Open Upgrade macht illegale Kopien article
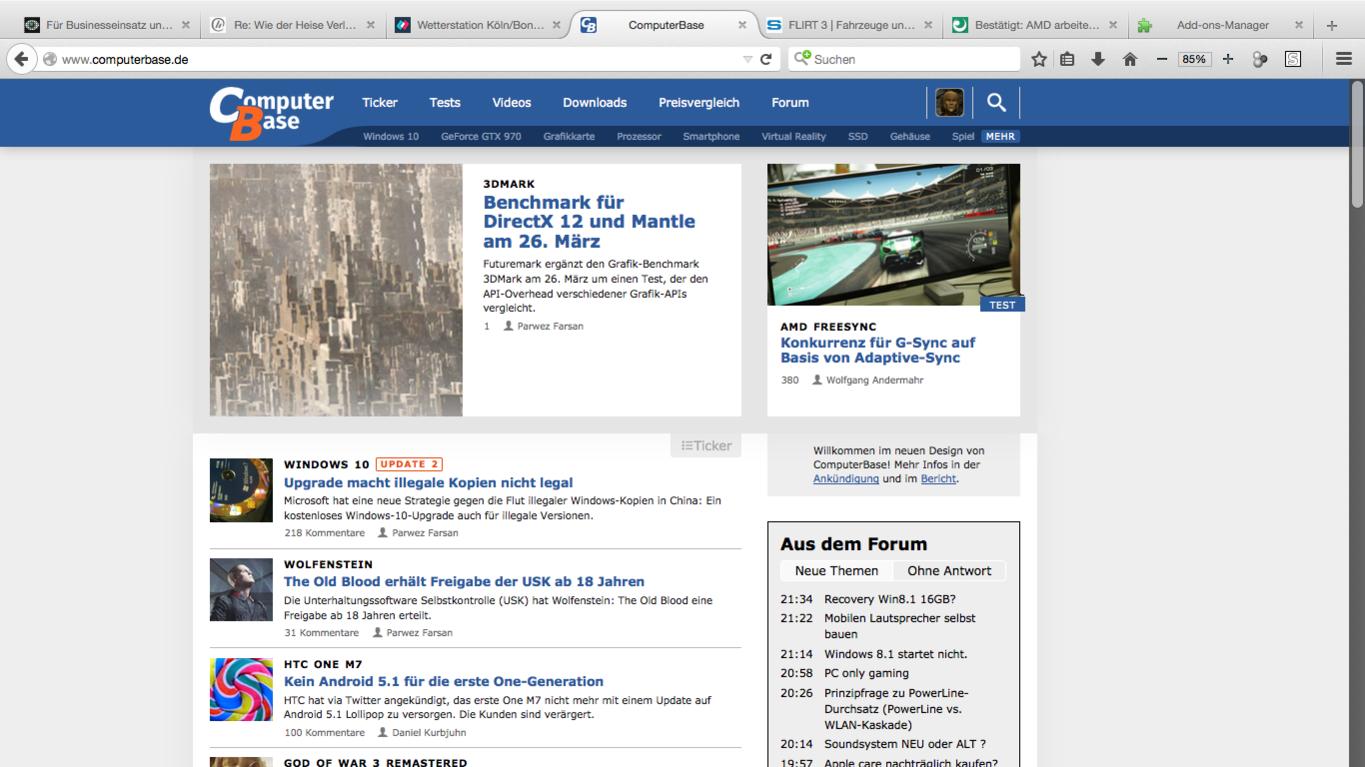Screen dimensions: 1365x767 click(428, 482)
